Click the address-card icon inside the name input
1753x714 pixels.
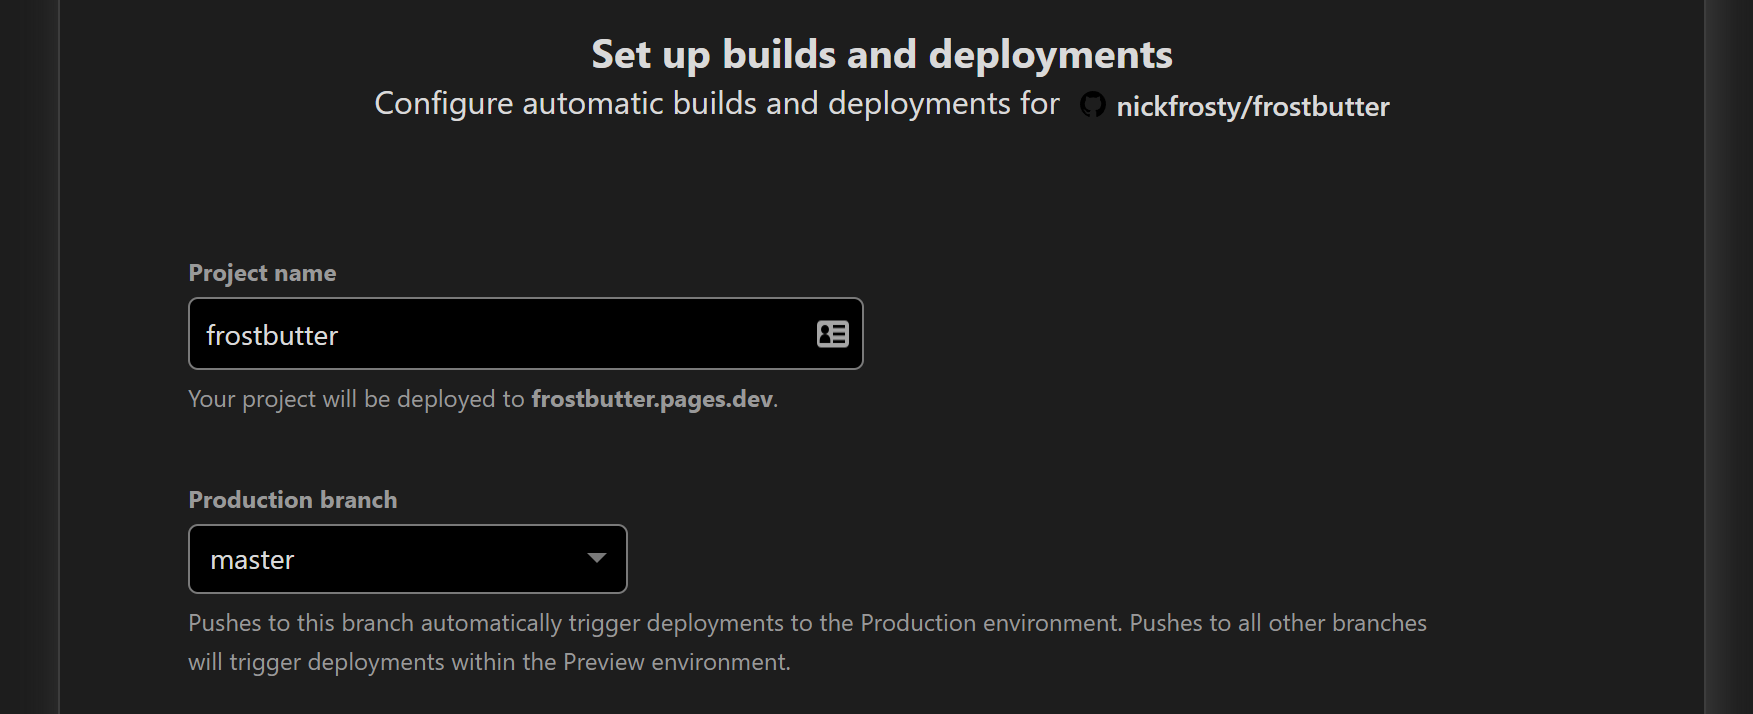click(x=831, y=333)
